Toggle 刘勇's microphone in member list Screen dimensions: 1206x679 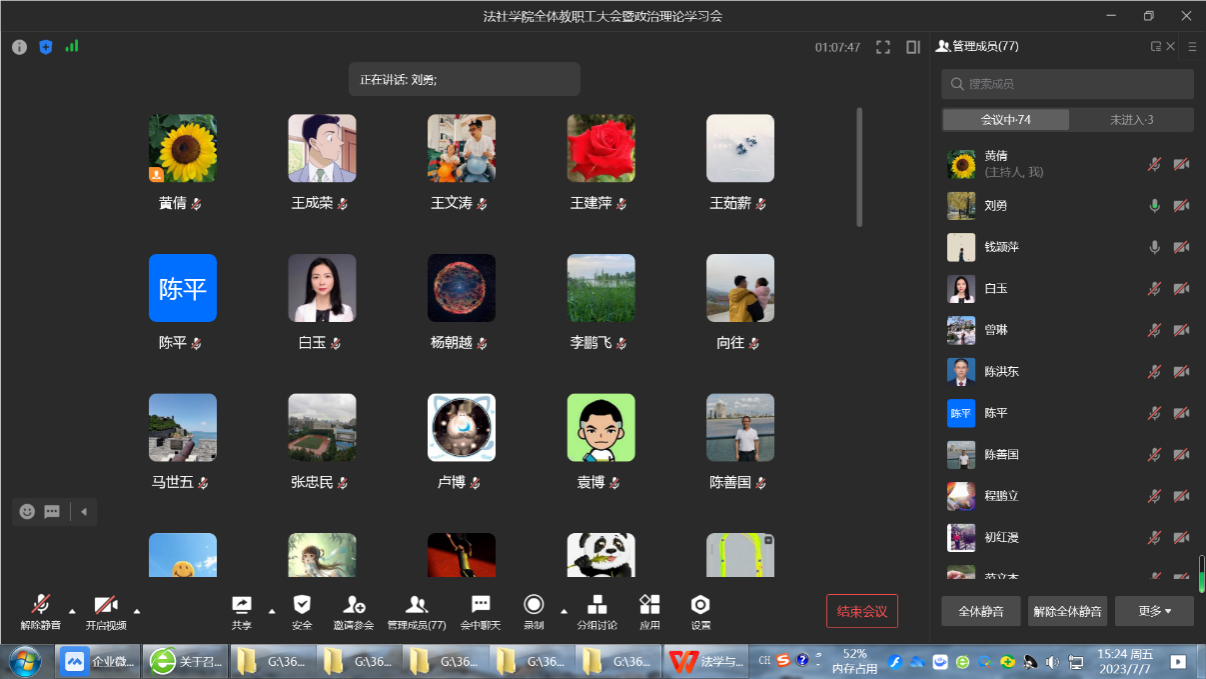tap(1154, 205)
